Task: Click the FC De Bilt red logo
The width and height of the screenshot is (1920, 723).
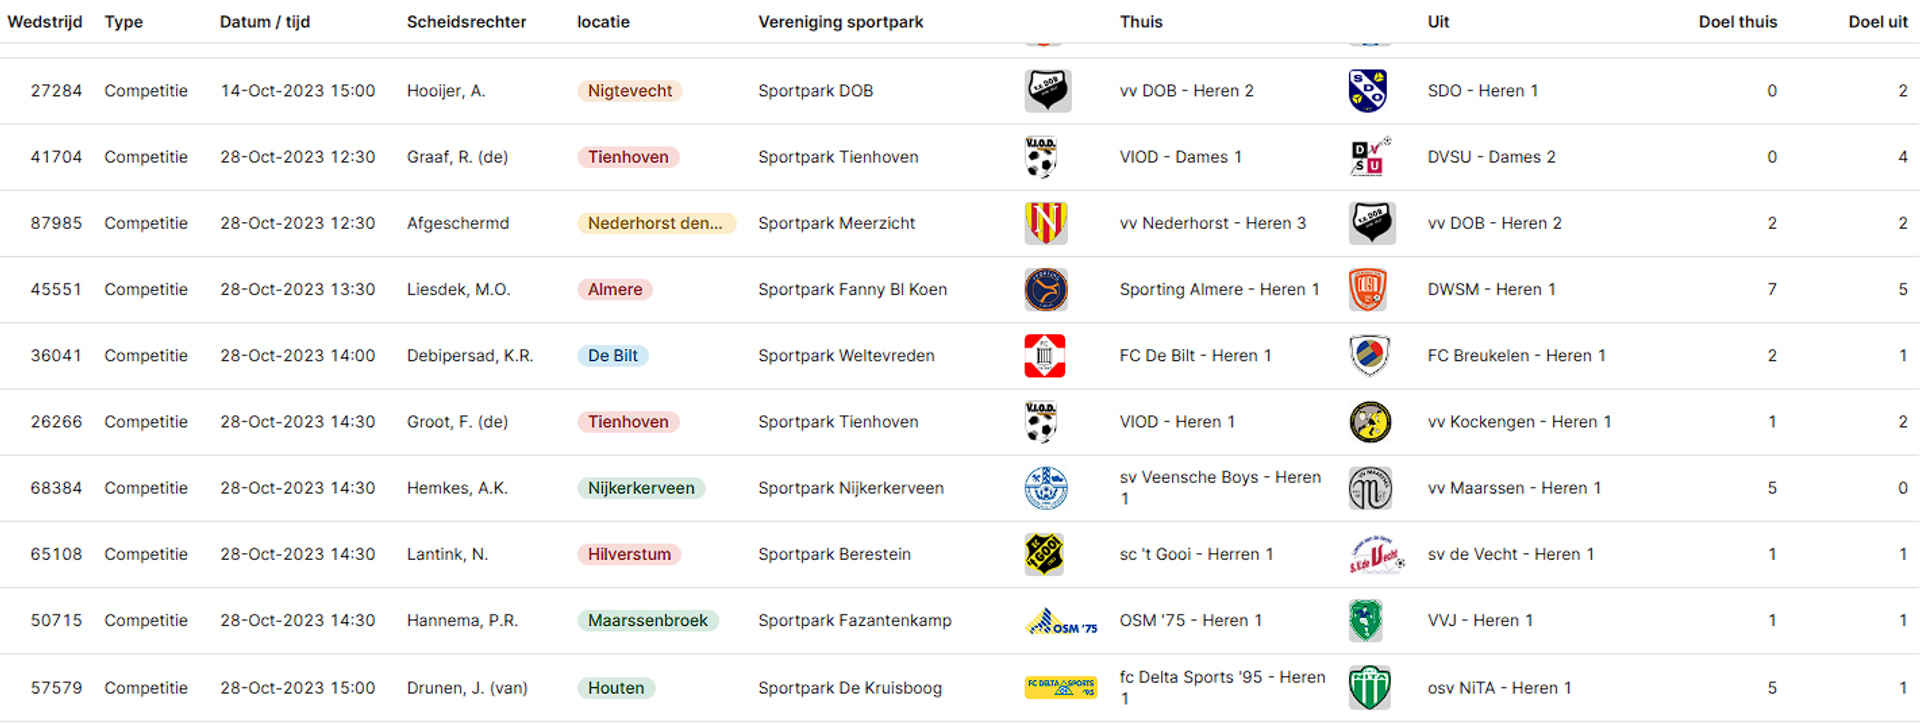Action: click(x=1045, y=356)
